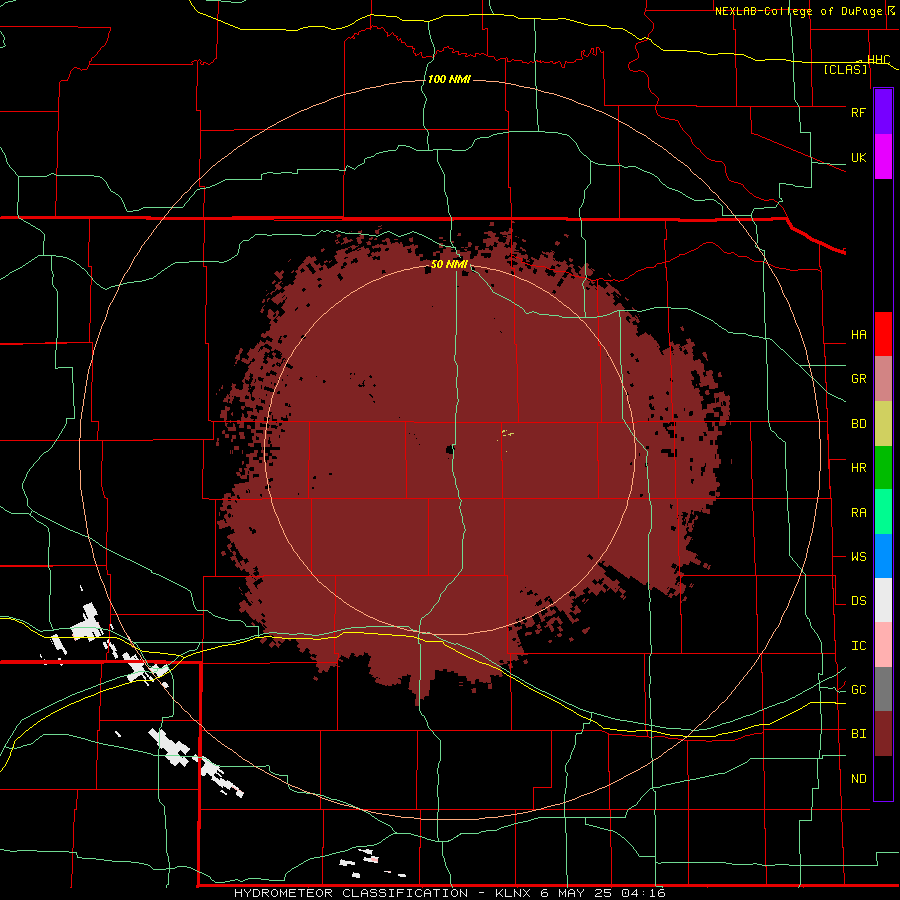Click the WS legend label
The width and height of the screenshot is (900, 900).
[x=858, y=556]
